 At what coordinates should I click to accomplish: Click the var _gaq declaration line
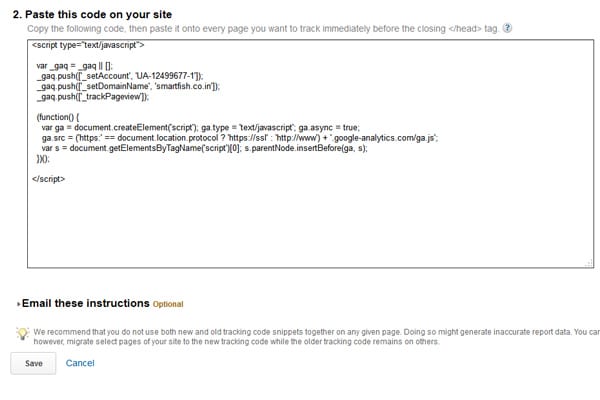click(x=75, y=65)
